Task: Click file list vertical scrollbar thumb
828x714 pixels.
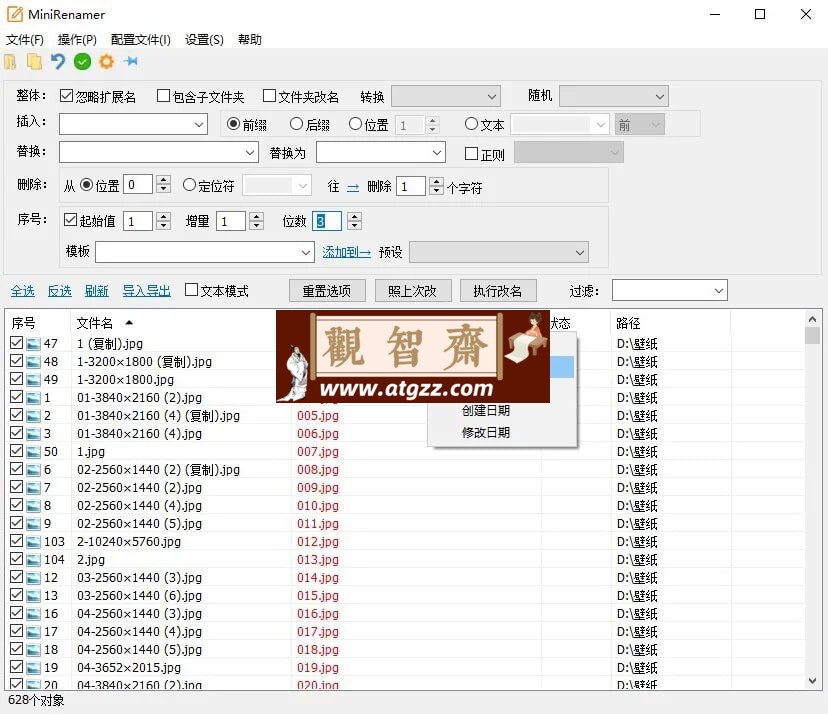Action: pyautogui.click(x=812, y=335)
